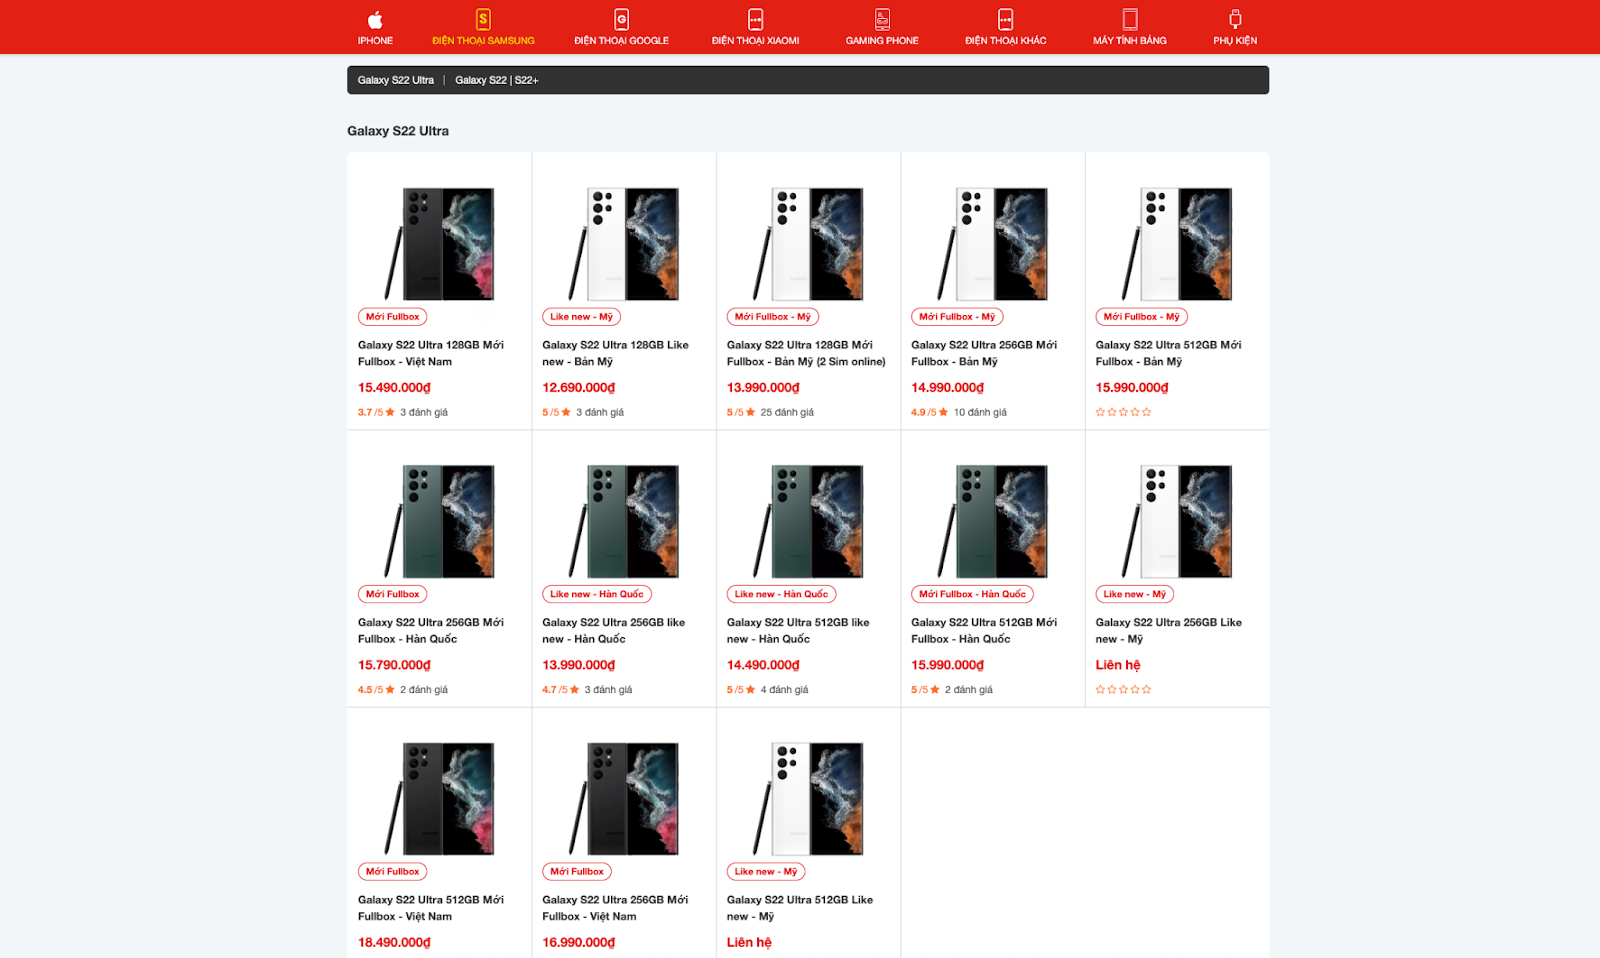The width and height of the screenshot is (1600, 958).
Task: Click the '10 đánh giá' review count
Action: [980, 412]
